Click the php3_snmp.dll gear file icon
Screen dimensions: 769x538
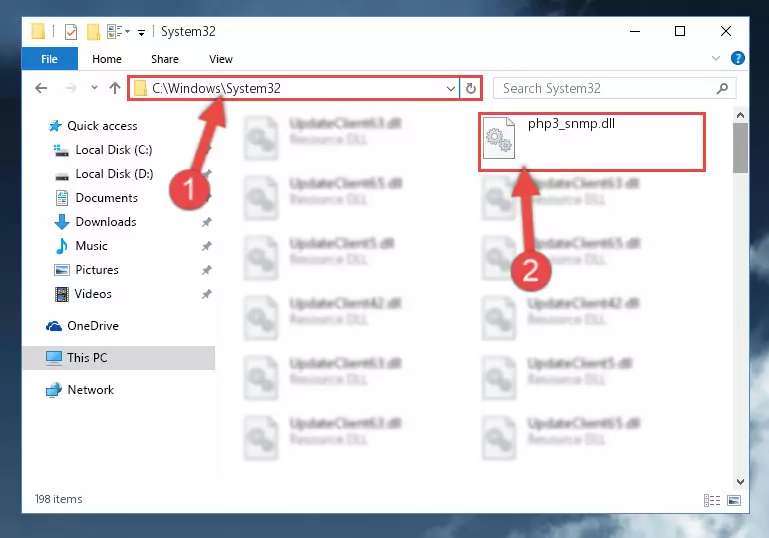499,138
